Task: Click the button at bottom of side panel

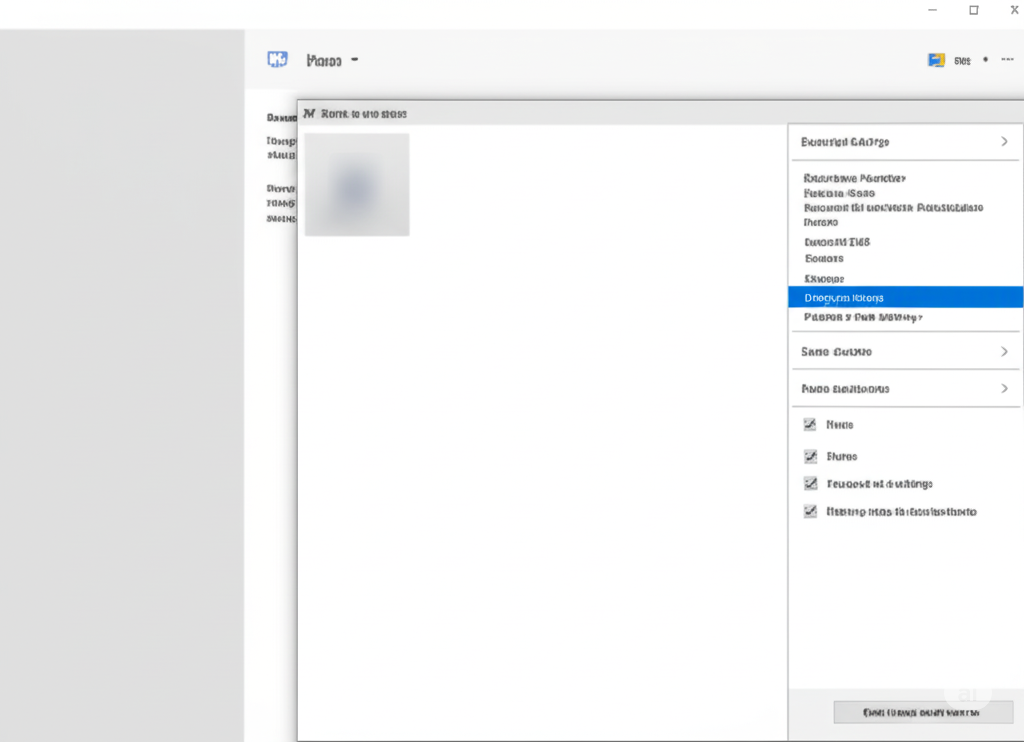Action: coord(923,712)
